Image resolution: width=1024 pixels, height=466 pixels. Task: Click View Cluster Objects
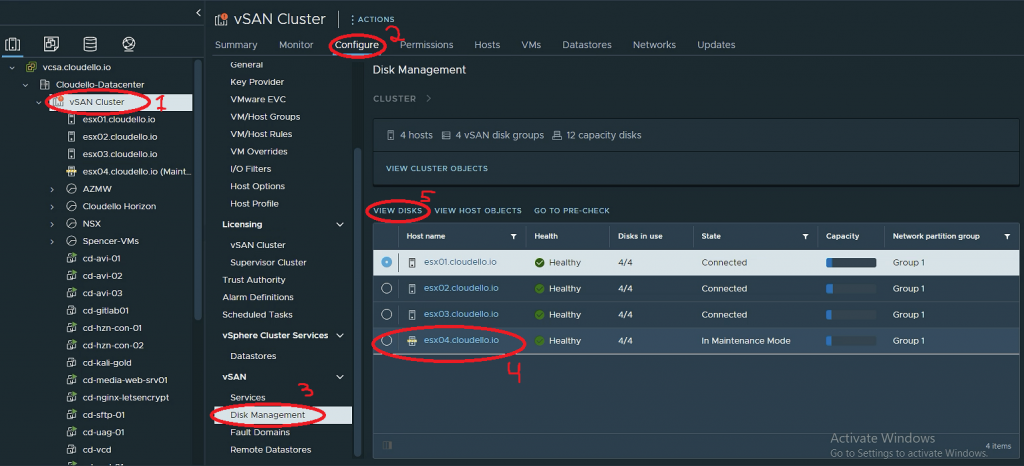coord(436,168)
